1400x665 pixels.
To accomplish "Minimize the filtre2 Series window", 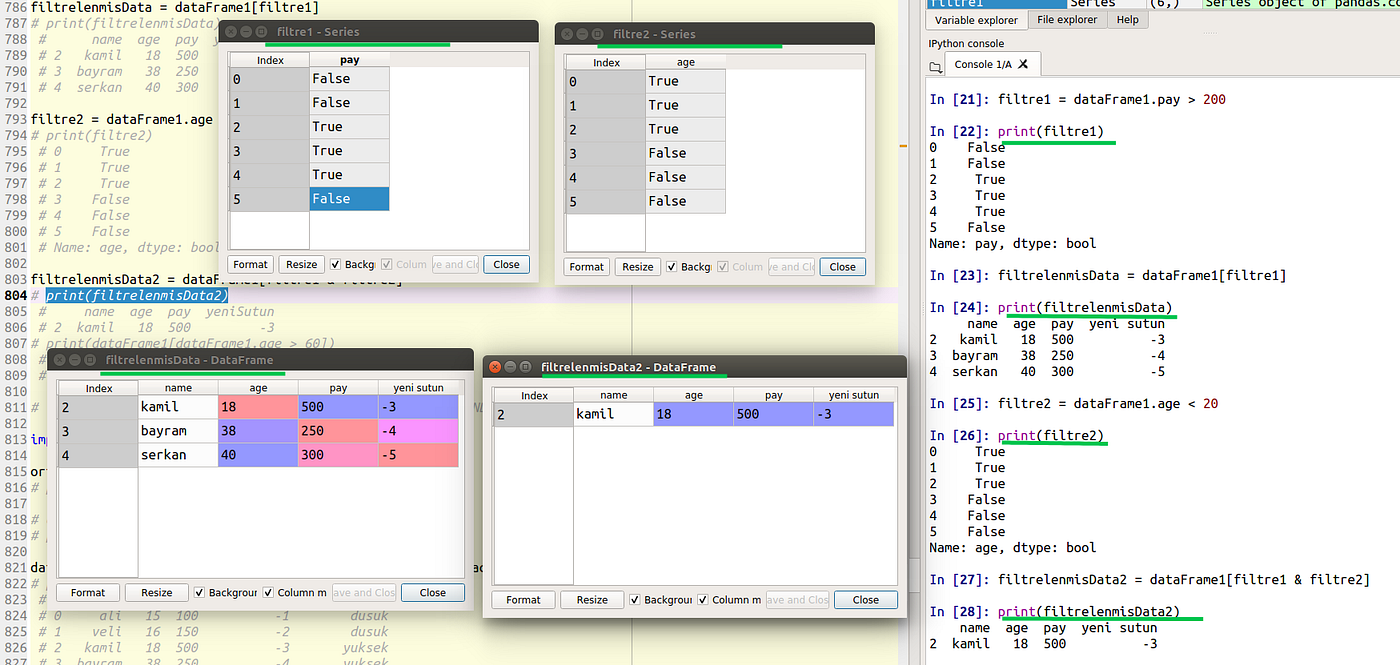I will (581, 34).
